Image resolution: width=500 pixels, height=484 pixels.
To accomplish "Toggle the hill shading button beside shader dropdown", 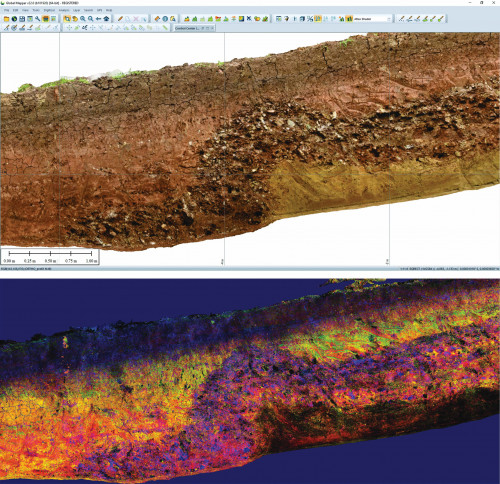I will 349,19.
